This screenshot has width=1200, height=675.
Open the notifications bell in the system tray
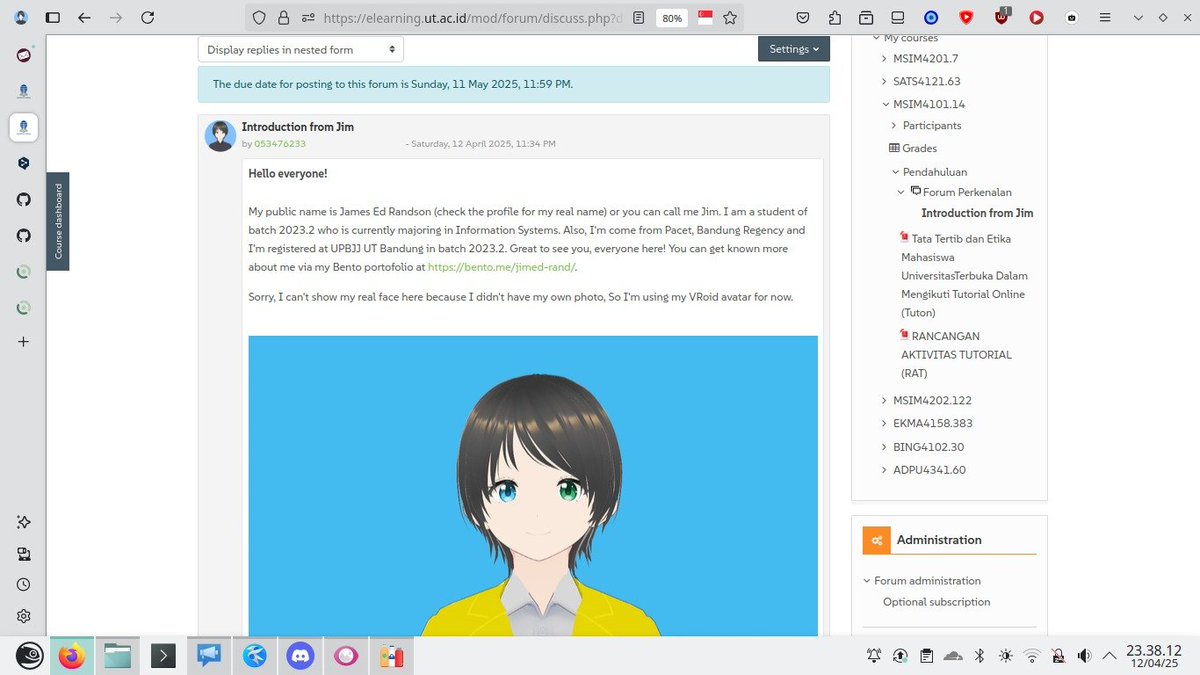(874, 656)
